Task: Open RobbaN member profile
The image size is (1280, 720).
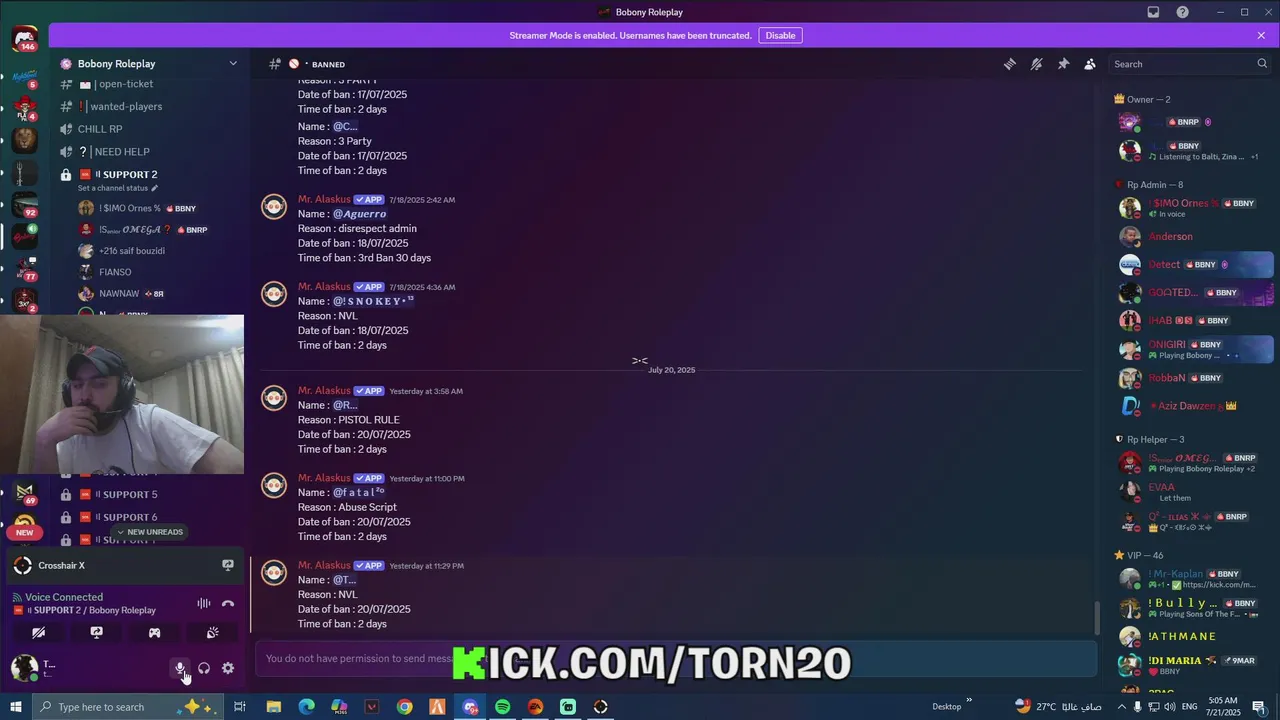Action: point(1194,378)
